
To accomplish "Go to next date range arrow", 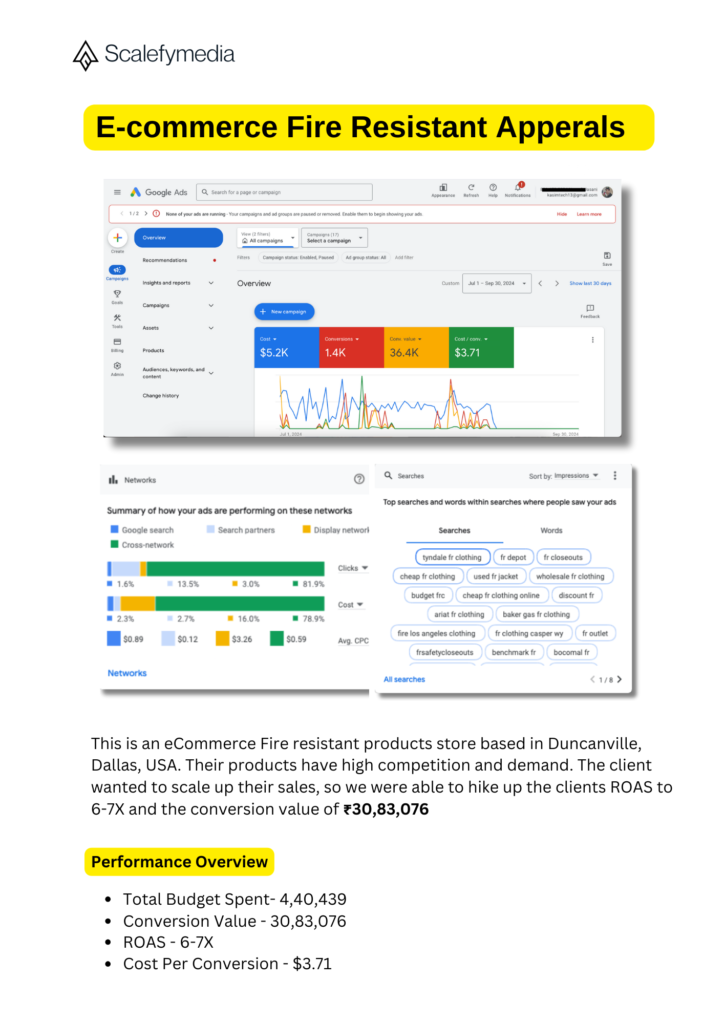I will click(557, 283).
